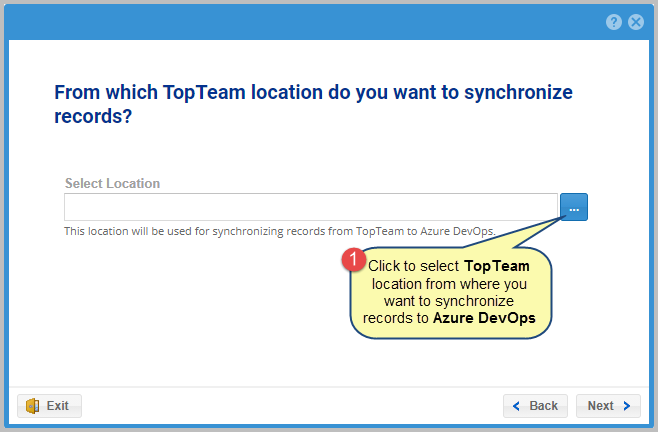Viewport: 658px width, 432px height.
Task: Click bold TopTeam text in callout
Action: tap(497, 266)
